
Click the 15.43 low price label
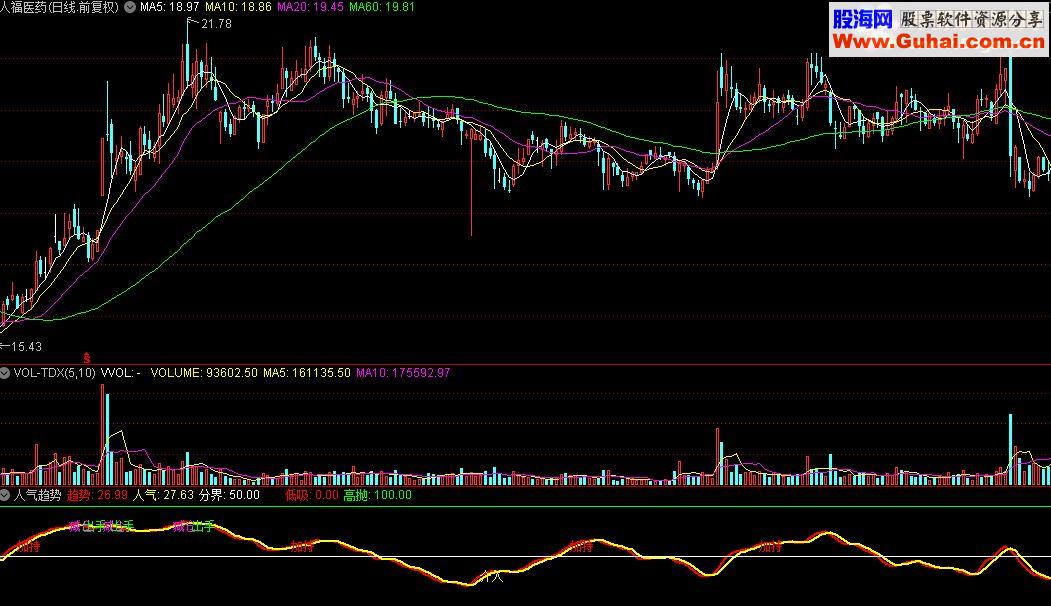[x=26, y=347]
